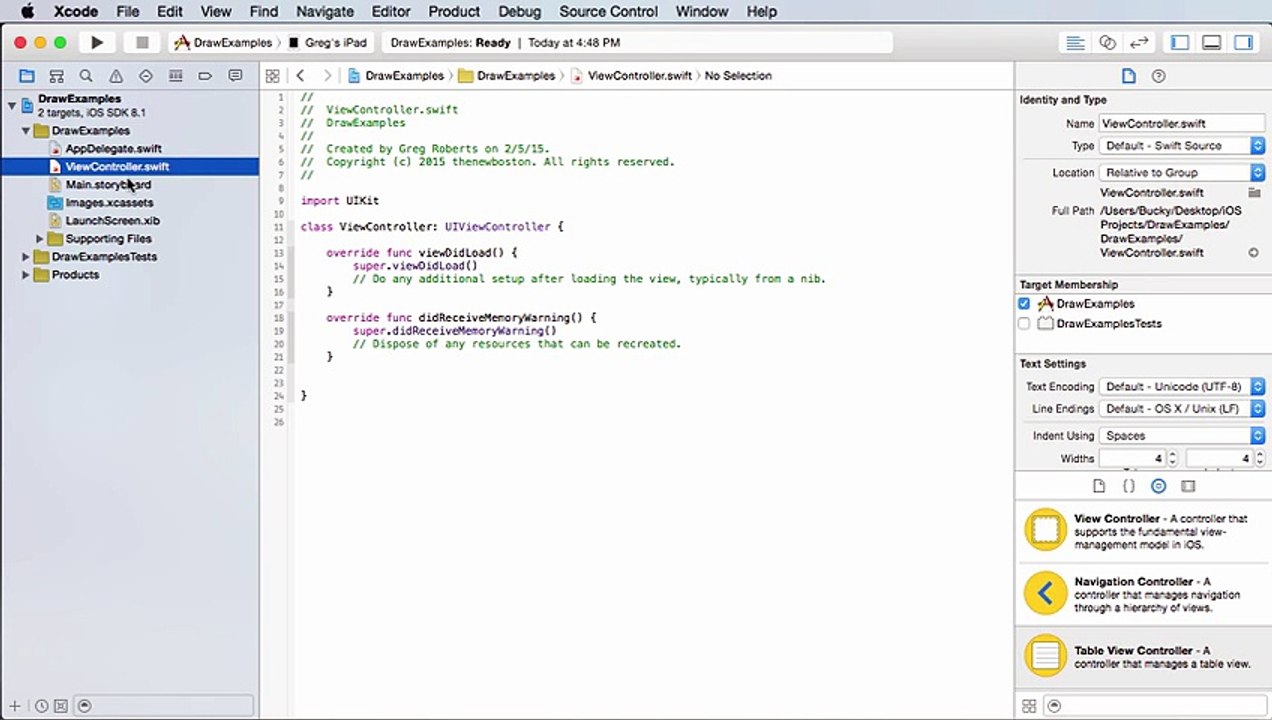This screenshot has height=720, width=1272.
Task: Show Media library
Action: tap(1188, 486)
